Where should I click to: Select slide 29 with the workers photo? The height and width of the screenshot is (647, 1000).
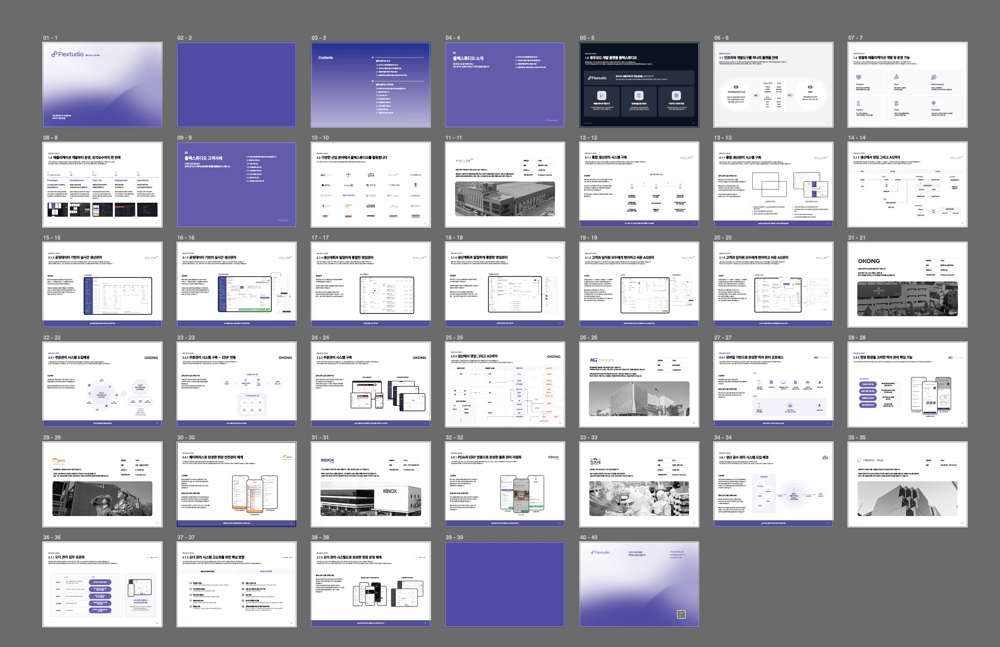point(102,484)
